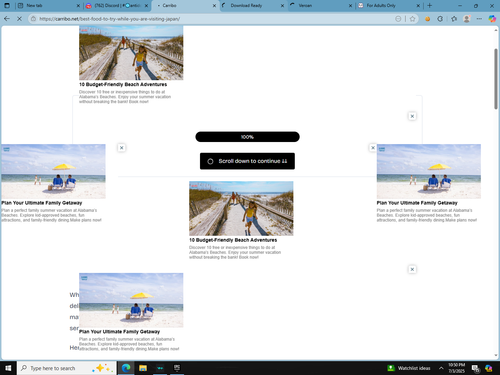Open the top beach boardwalk ad image
Screen dimensions: 500x375
tap(131, 53)
